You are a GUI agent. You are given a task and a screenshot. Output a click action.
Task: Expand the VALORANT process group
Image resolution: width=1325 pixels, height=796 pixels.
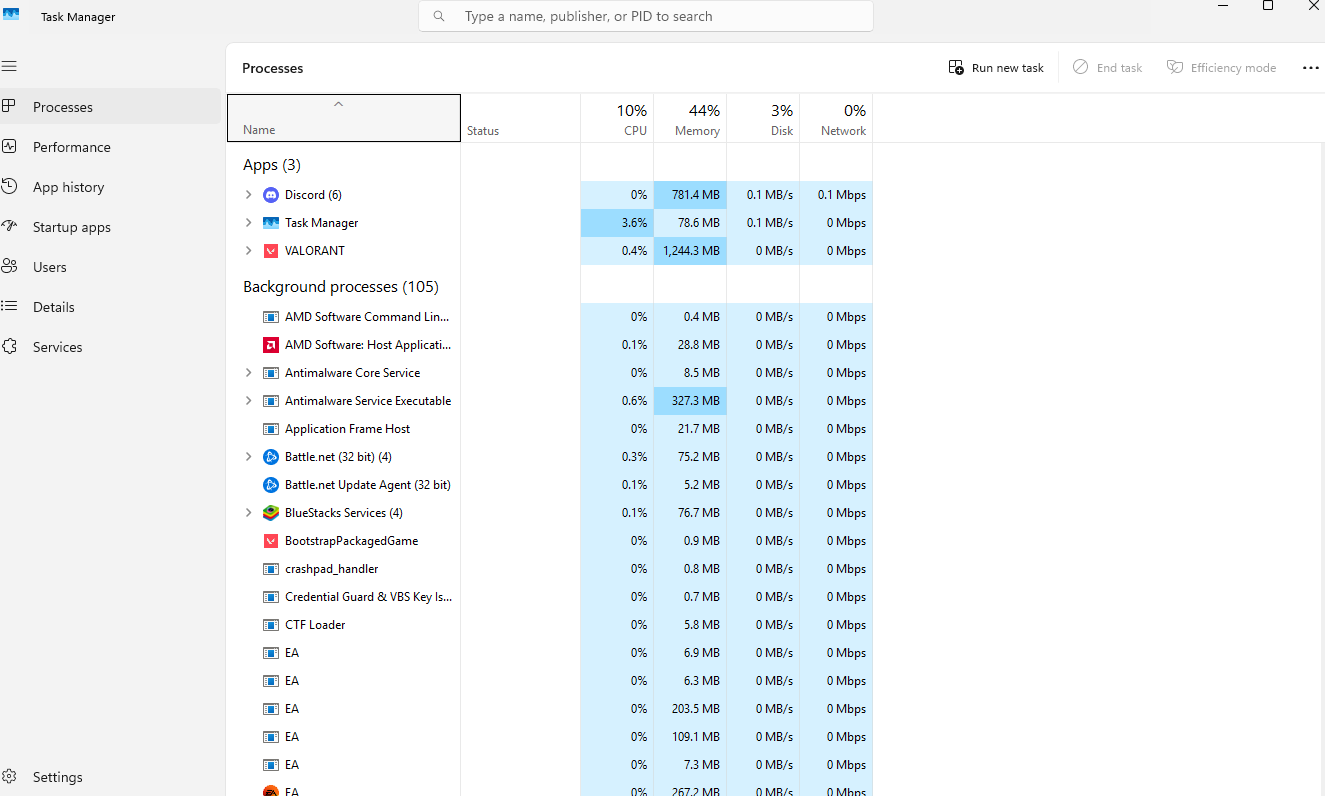(249, 251)
